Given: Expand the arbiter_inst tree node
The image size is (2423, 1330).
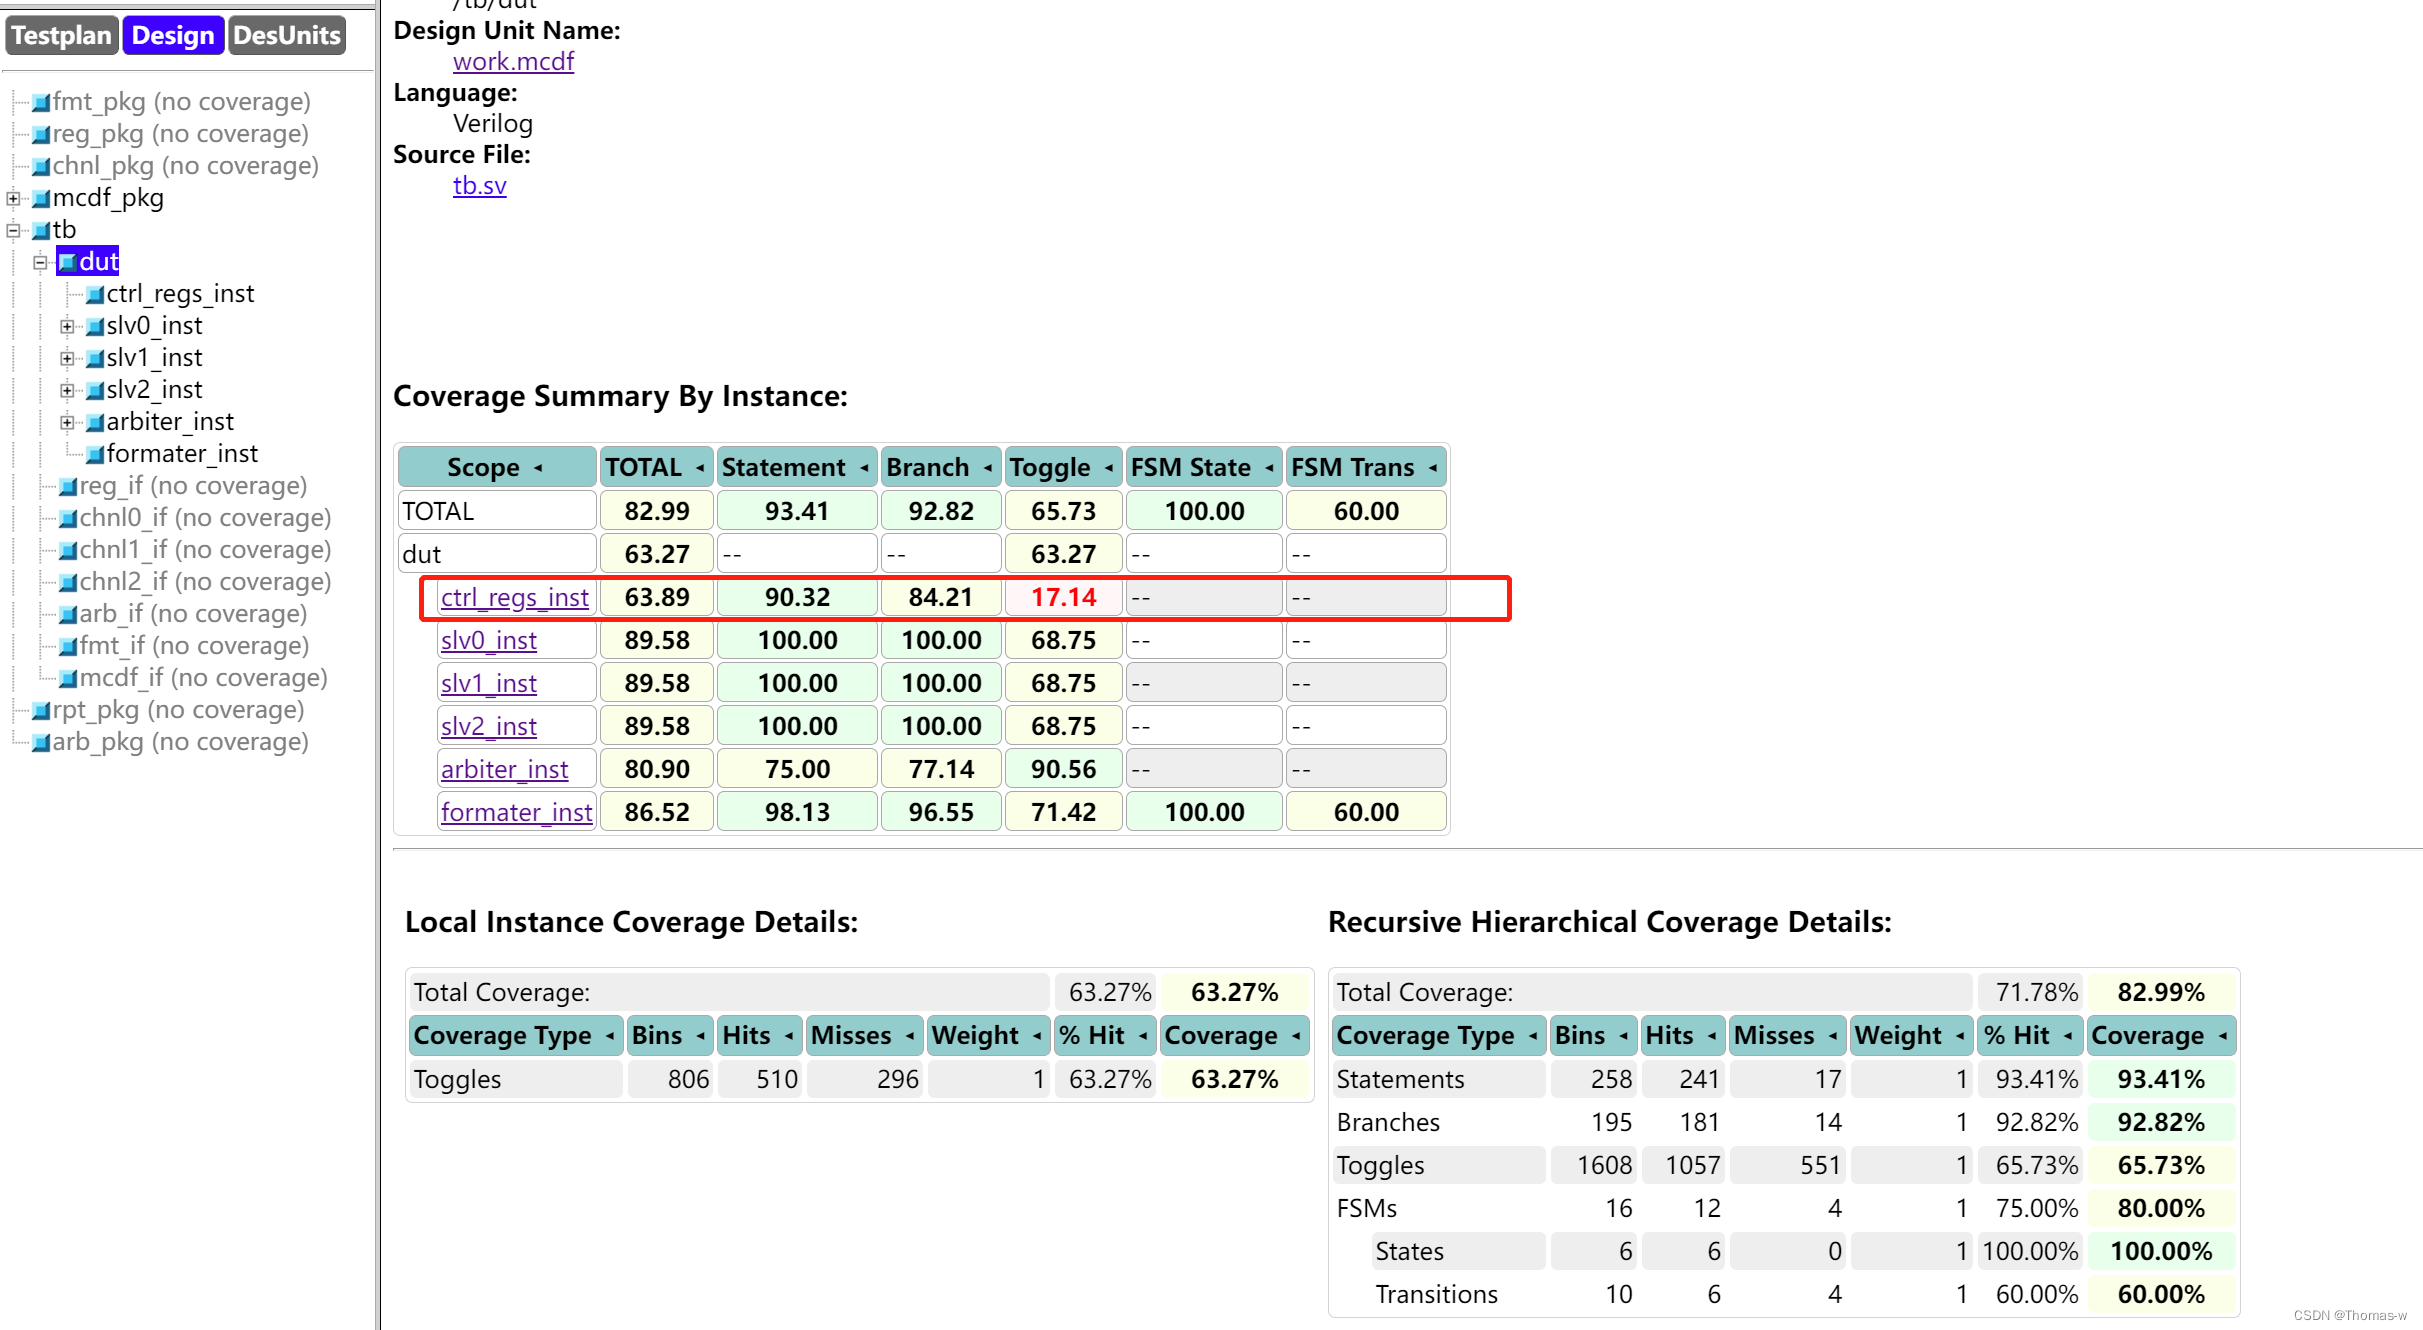Looking at the screenshot, I should coord(67,422).
